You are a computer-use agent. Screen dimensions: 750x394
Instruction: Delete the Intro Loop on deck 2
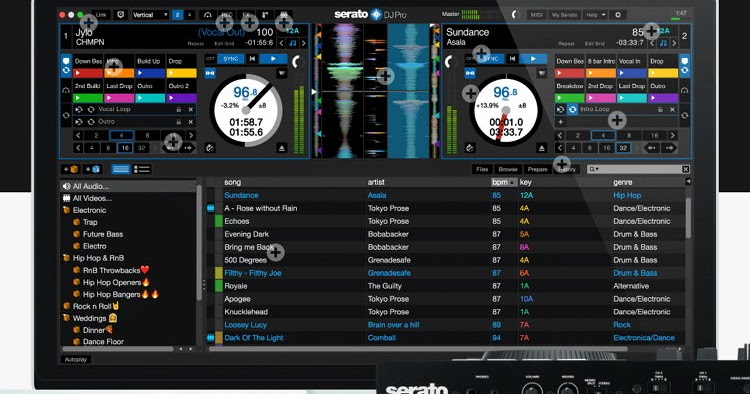click(x=672, y=109)
